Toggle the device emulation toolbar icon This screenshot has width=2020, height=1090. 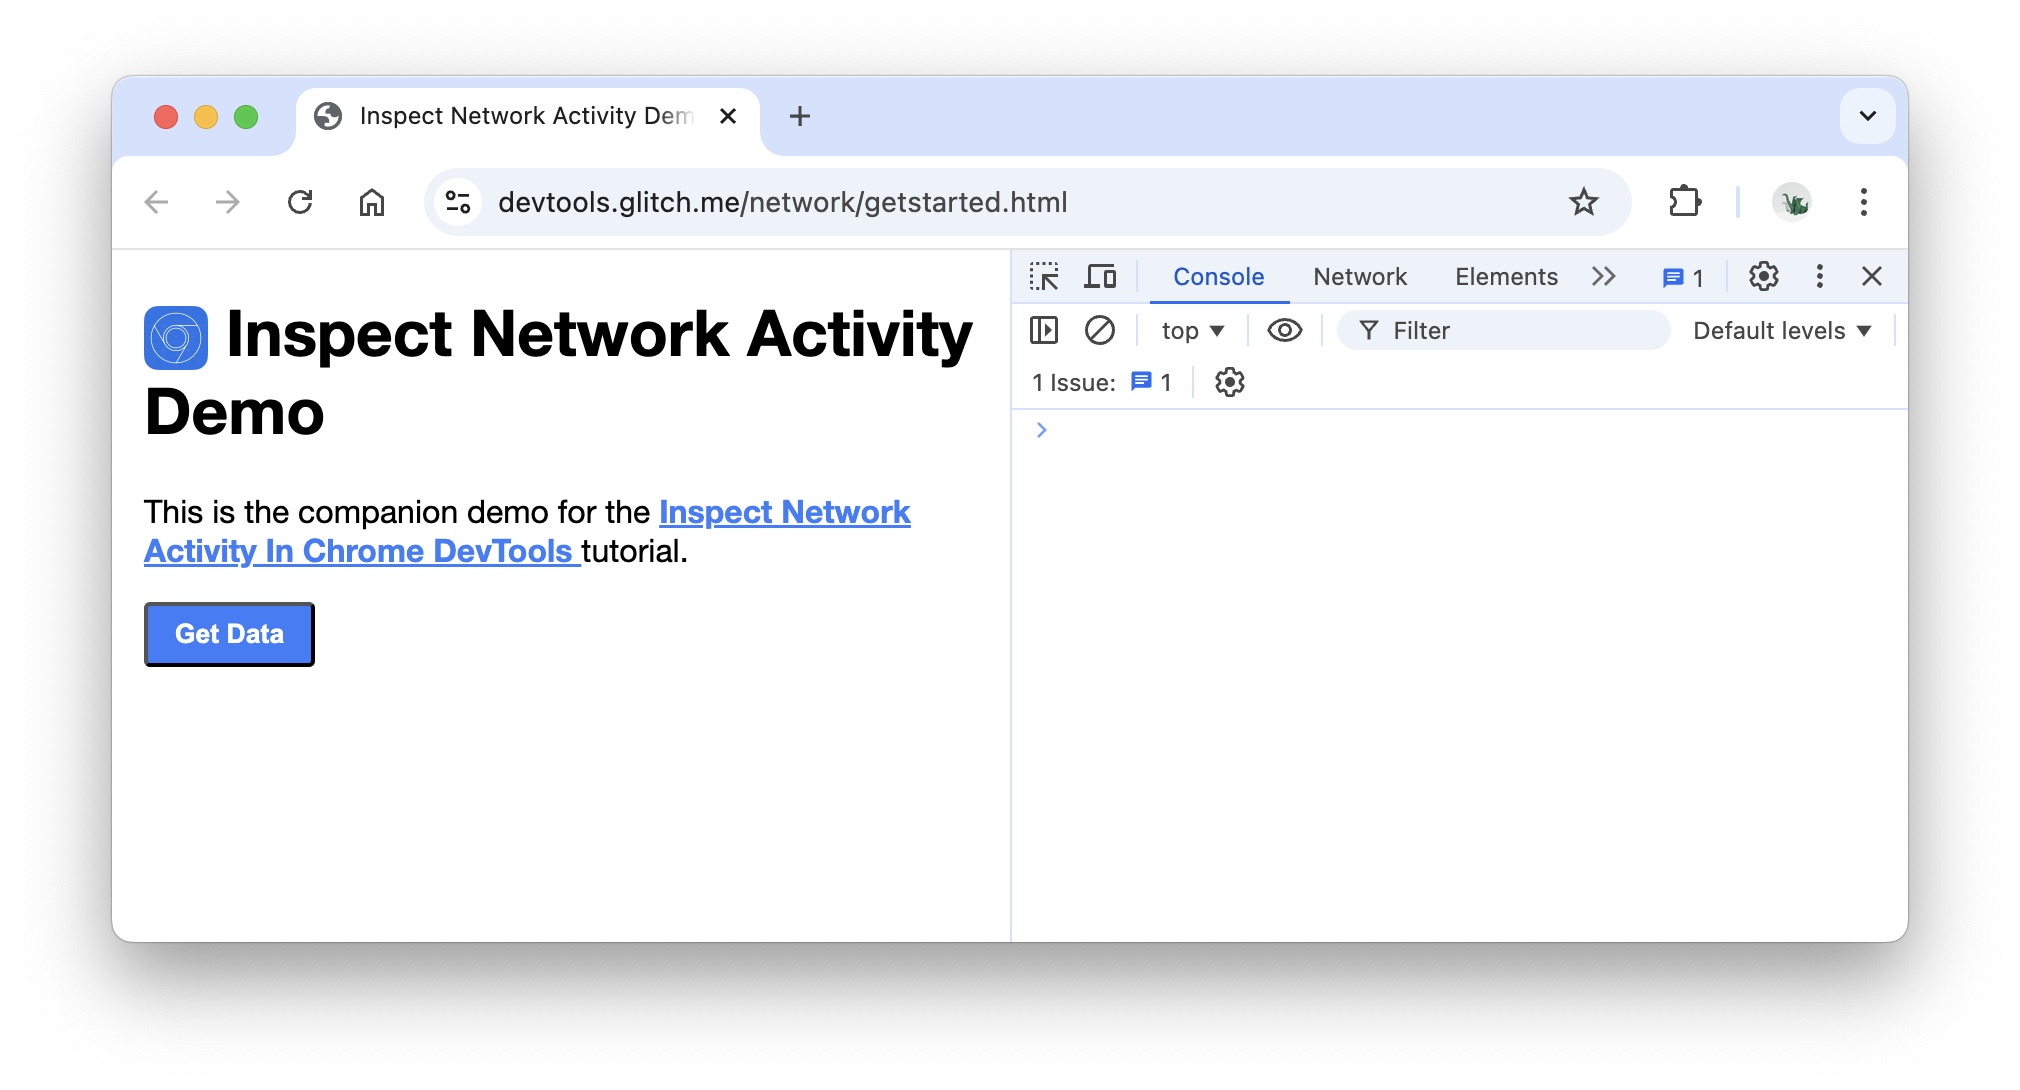[1099, 277]
